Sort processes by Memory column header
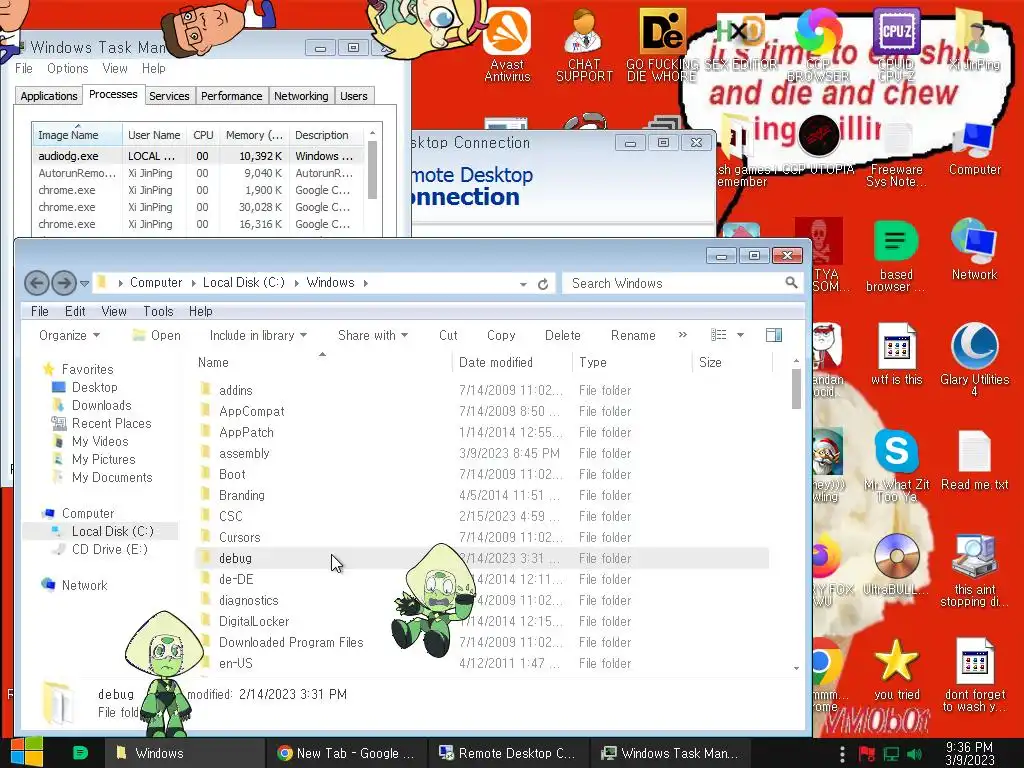Image resolution: width=1024 pixels, height=768 pixels. (x=254, y=135)
